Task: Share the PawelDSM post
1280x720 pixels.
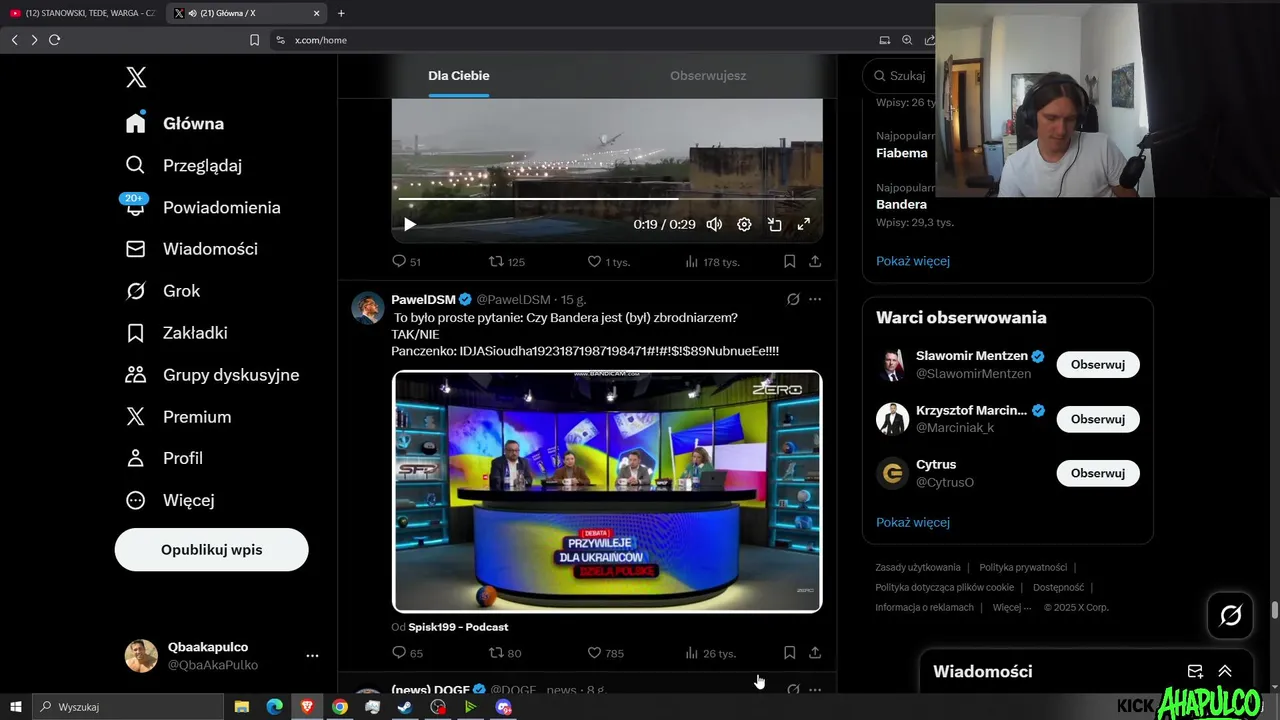Action: (815, 653)
